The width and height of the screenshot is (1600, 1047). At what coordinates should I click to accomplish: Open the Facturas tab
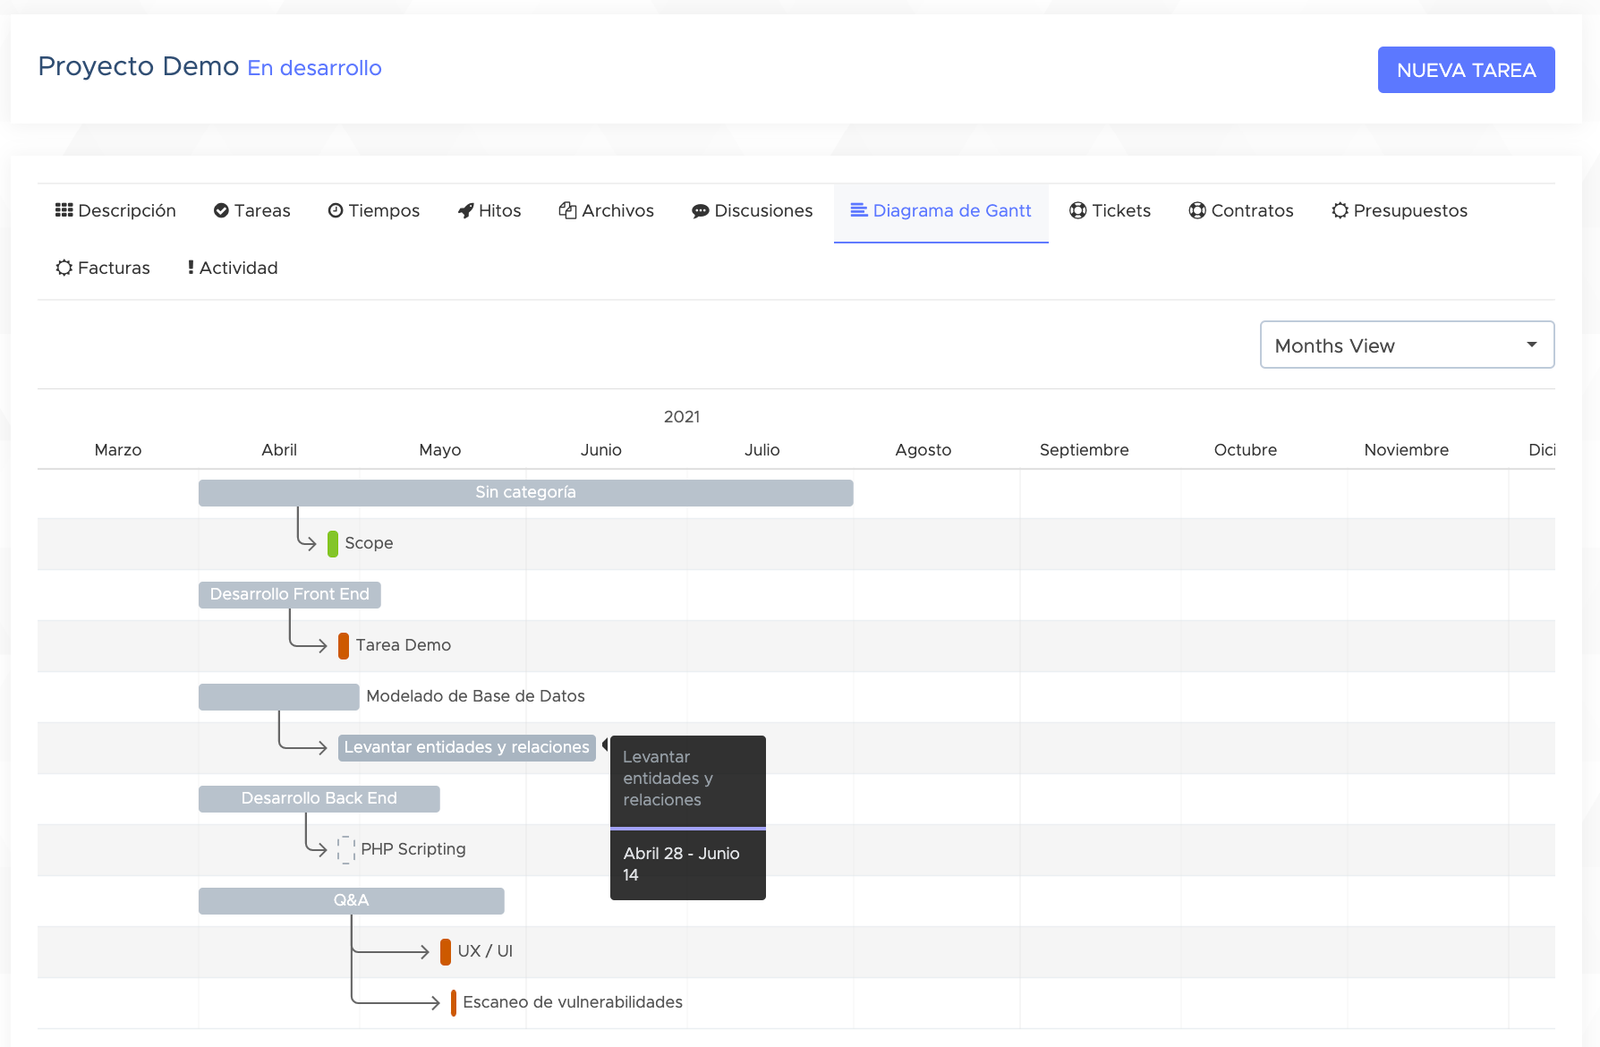pos(103,268)
